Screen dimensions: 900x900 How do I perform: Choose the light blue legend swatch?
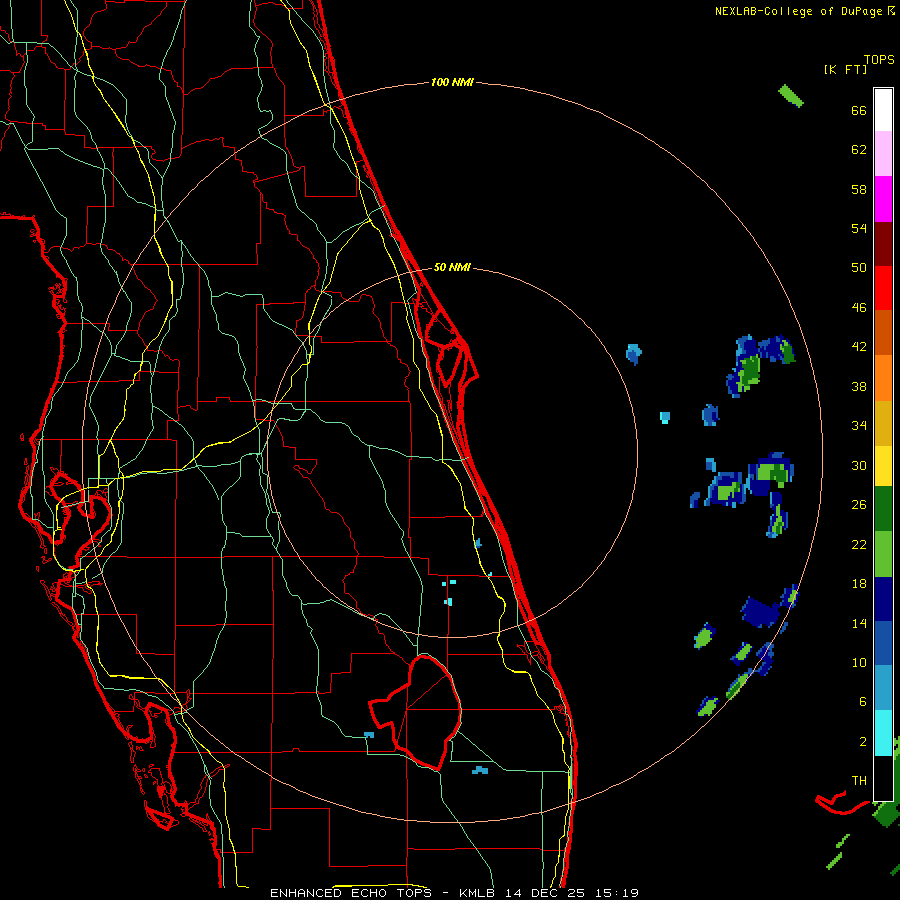[x=883, y=688]
